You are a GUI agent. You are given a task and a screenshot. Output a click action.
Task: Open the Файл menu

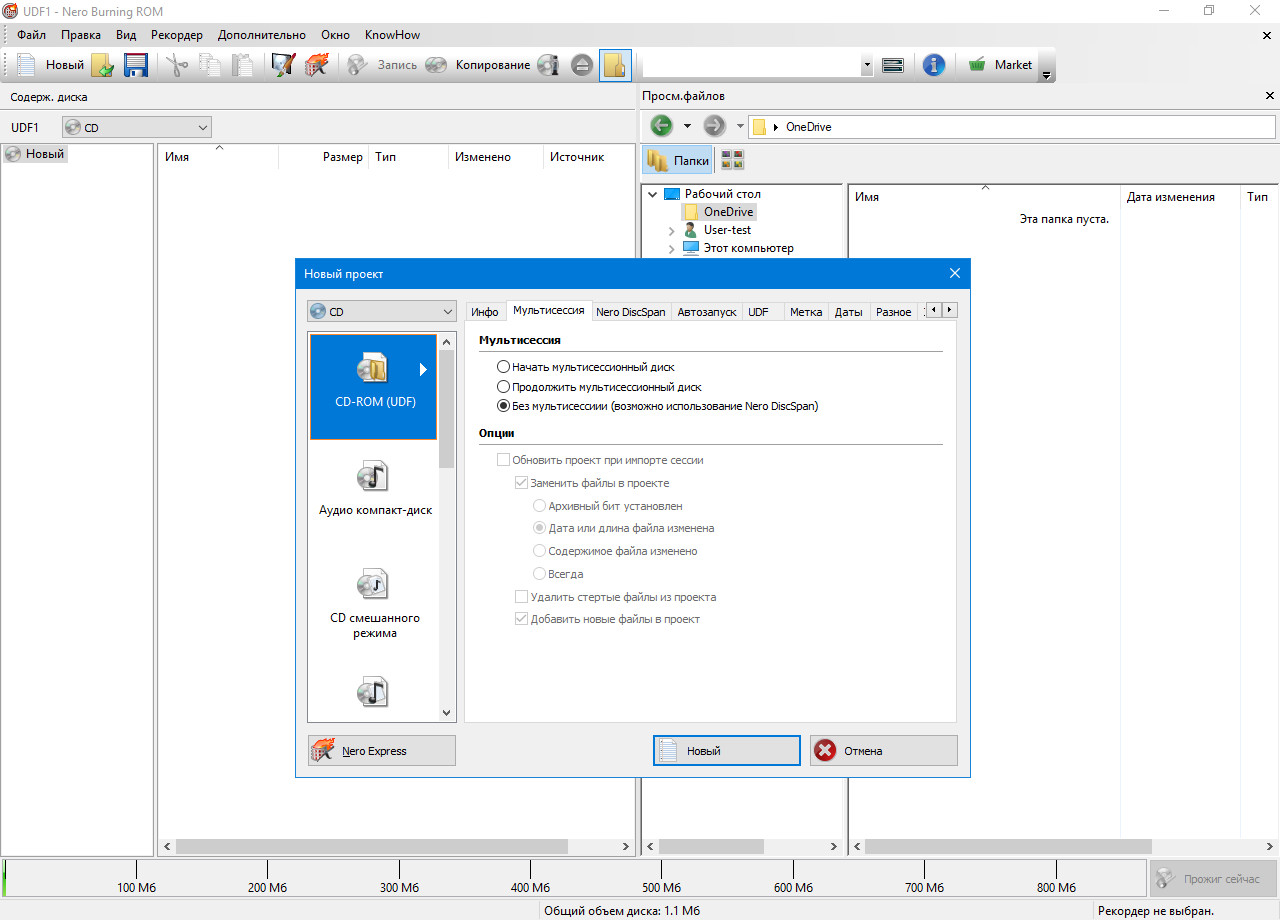pyautogui.click(x=31, y=35)
